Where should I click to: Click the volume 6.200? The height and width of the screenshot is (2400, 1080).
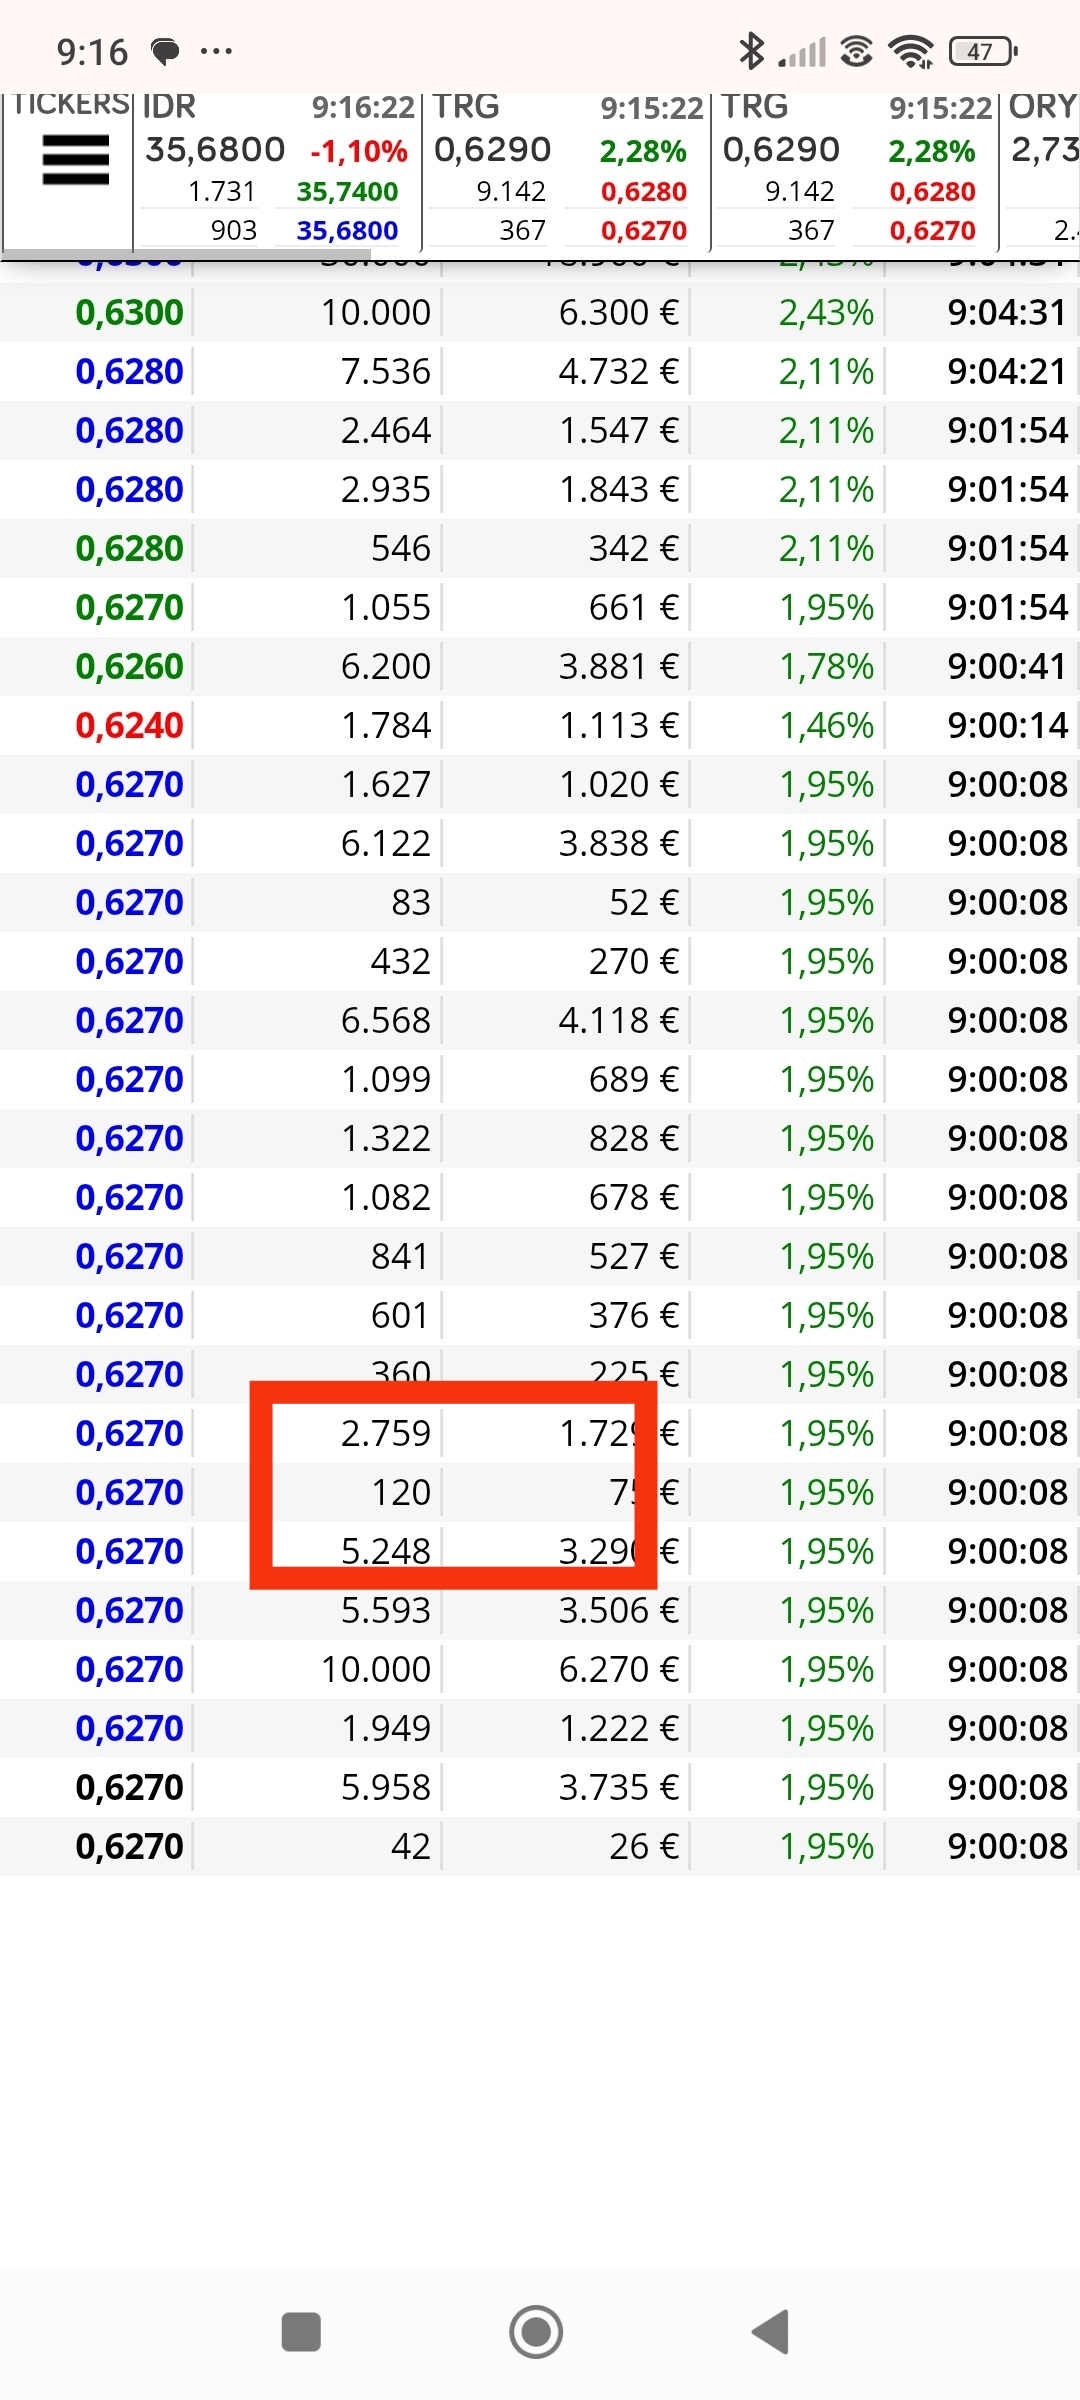pyautogui.click(x=386, y=667)
